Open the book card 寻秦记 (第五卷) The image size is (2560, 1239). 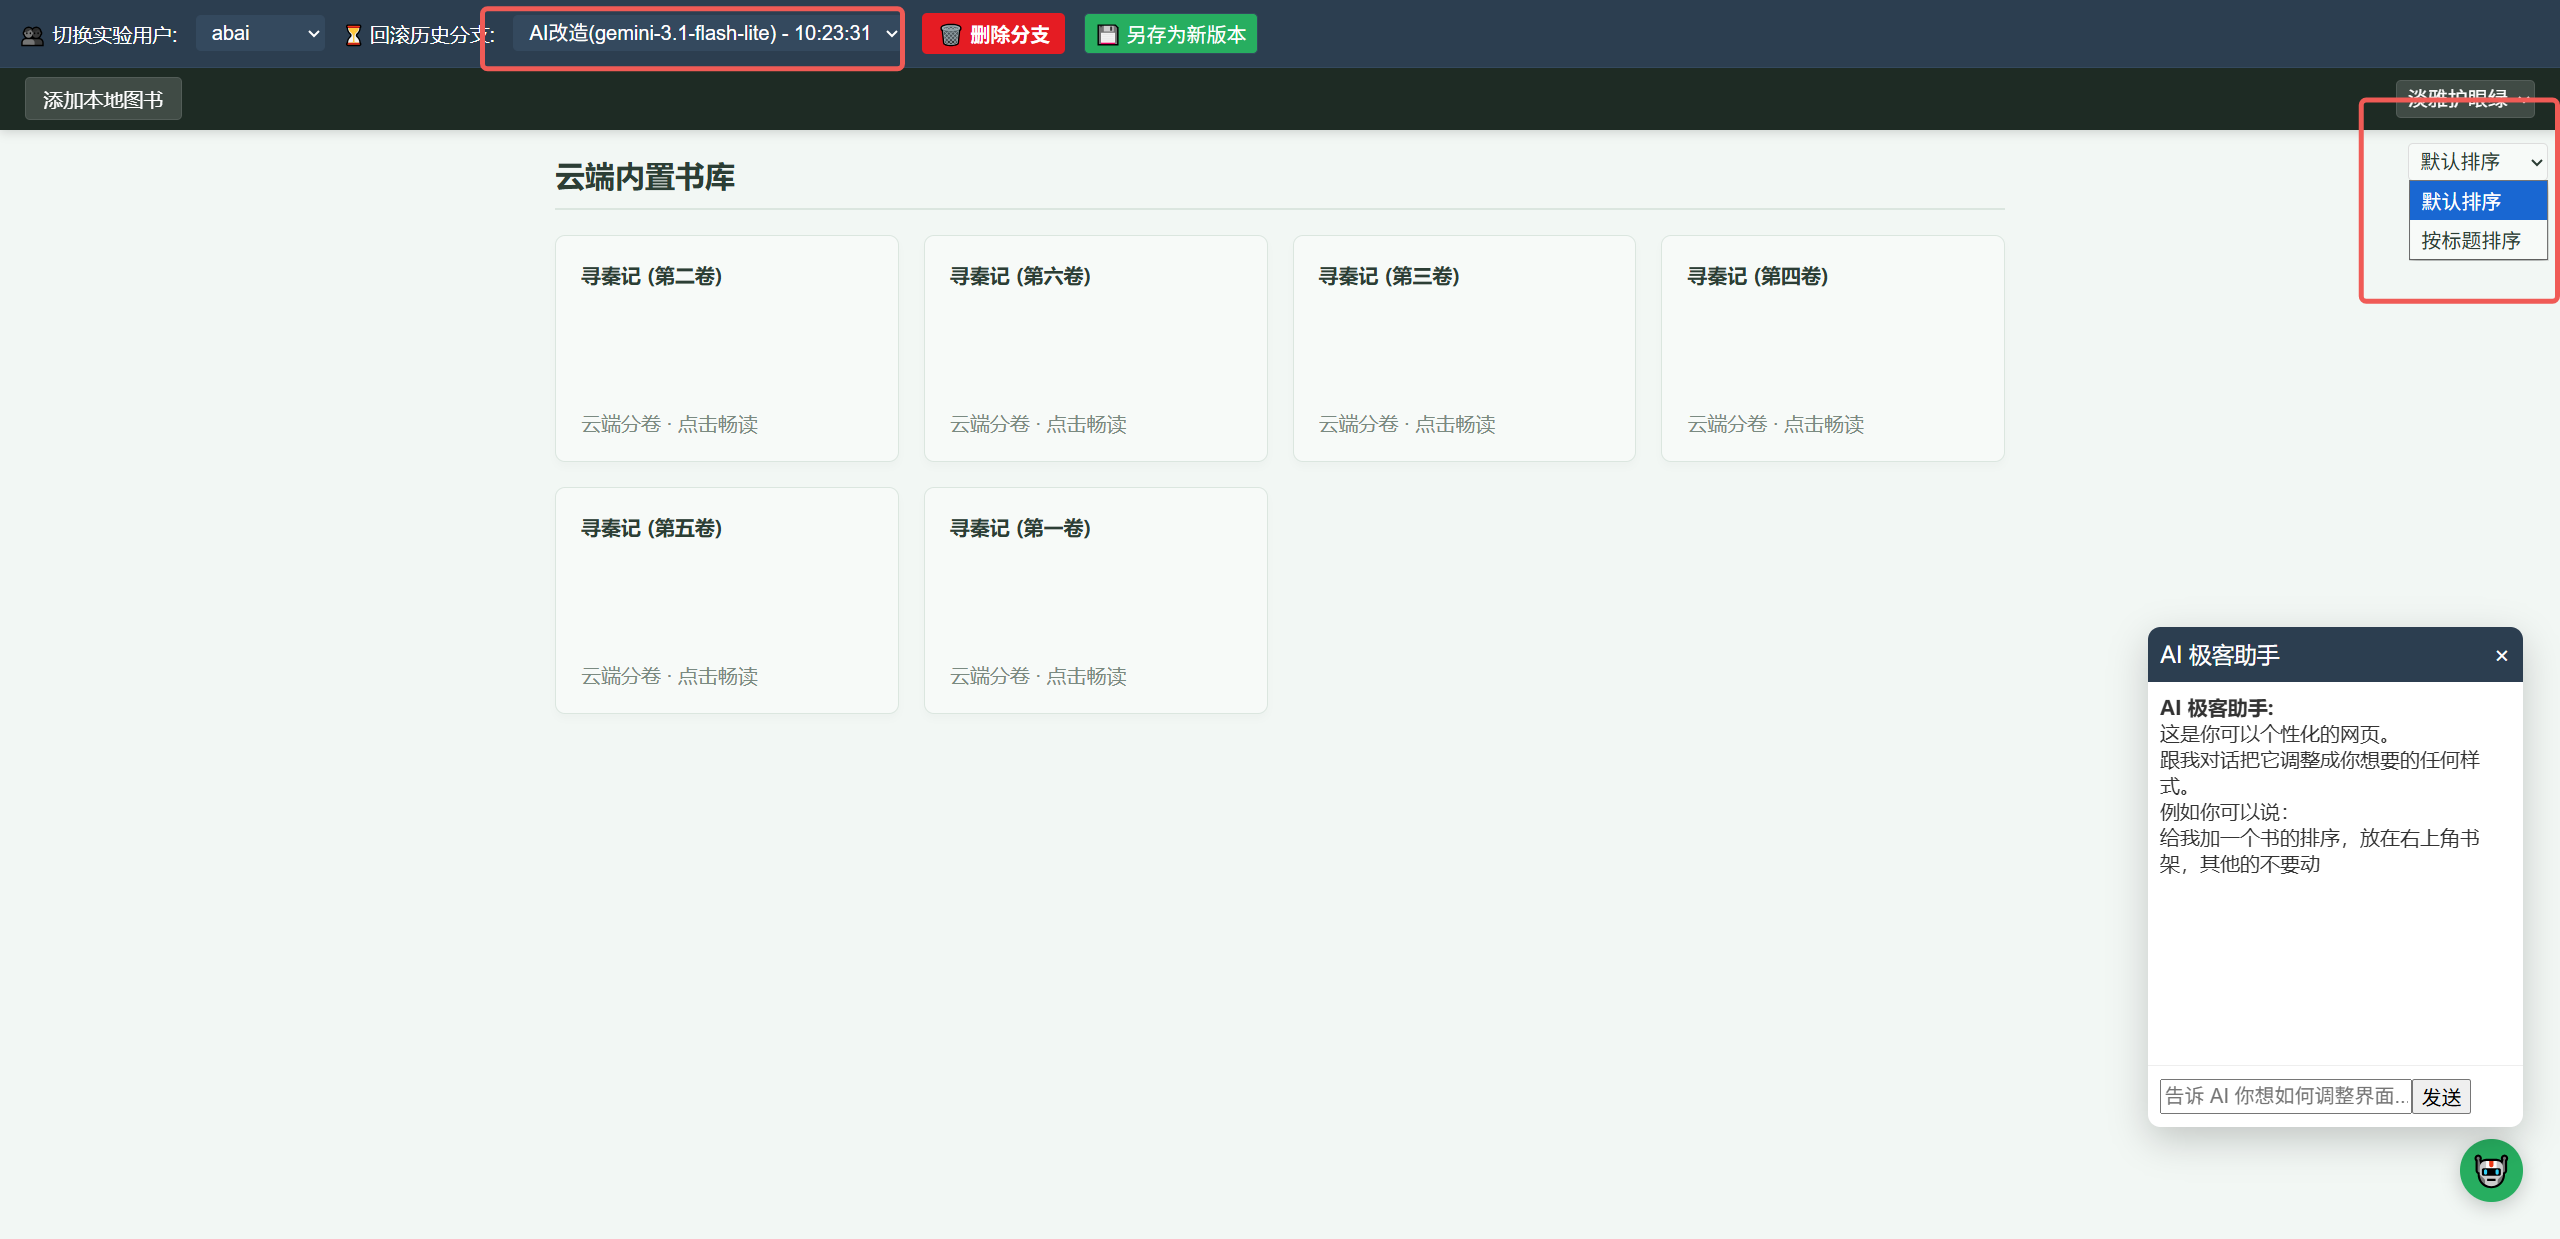tap(726, 600)
